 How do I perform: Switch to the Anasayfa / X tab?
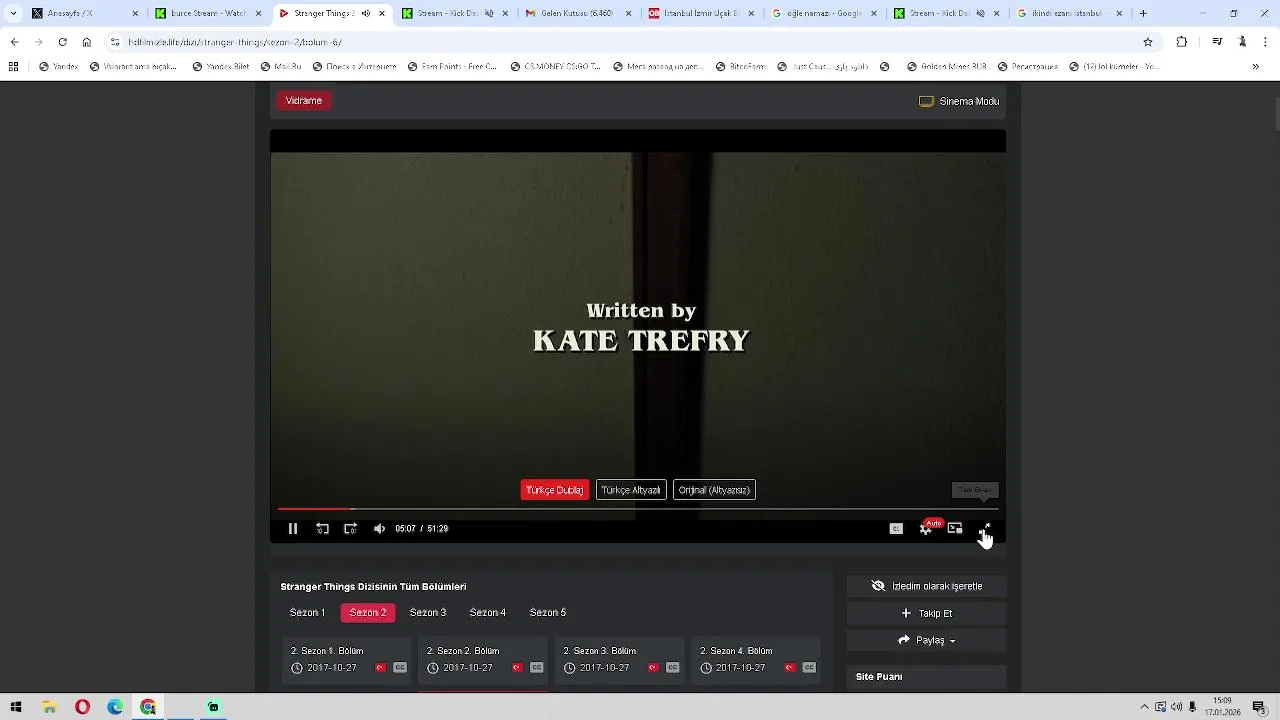85,13
